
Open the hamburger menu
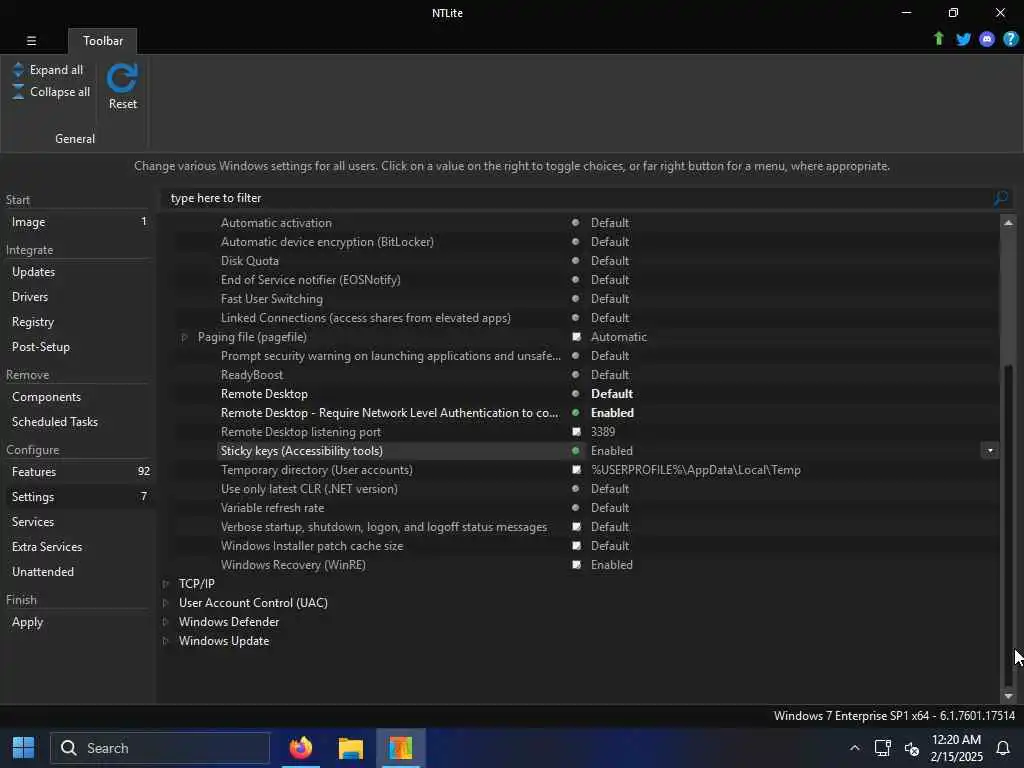[31, 40]
